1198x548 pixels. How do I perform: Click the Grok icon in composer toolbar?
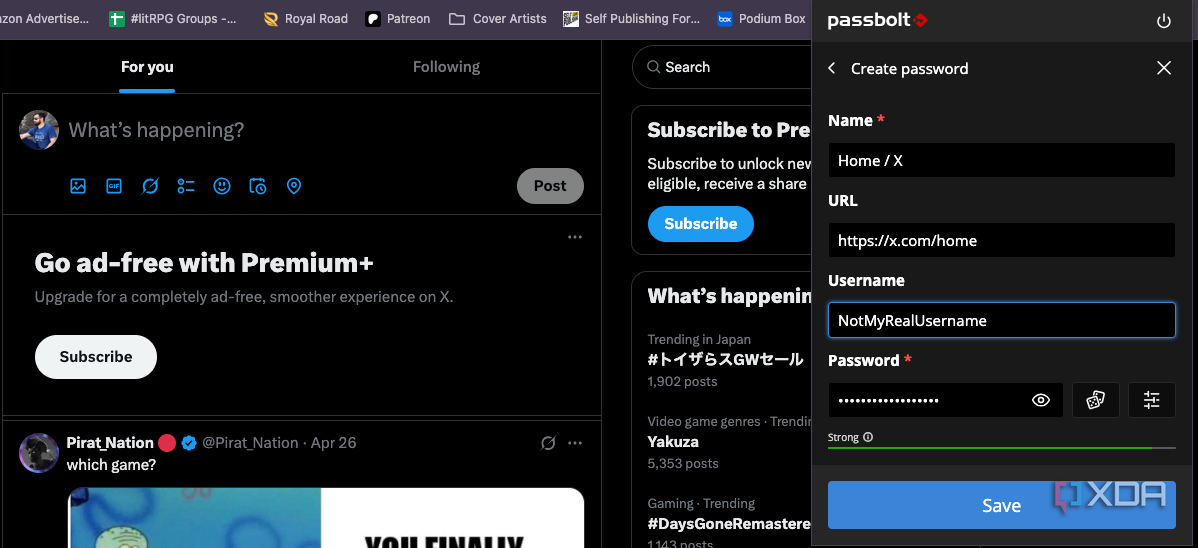(150, 186)
